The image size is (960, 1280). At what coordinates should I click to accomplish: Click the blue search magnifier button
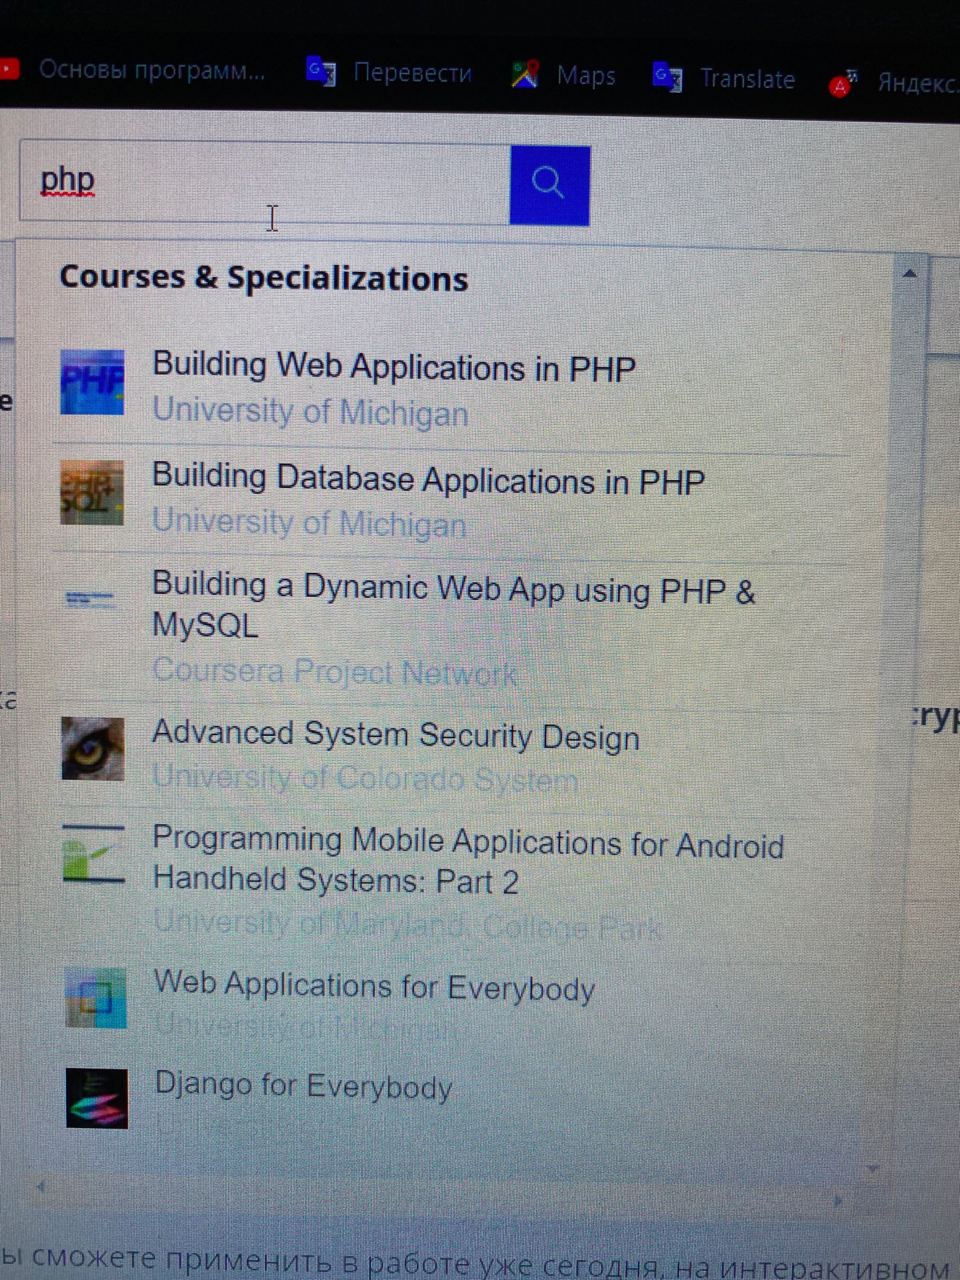[x=549, y=185]
